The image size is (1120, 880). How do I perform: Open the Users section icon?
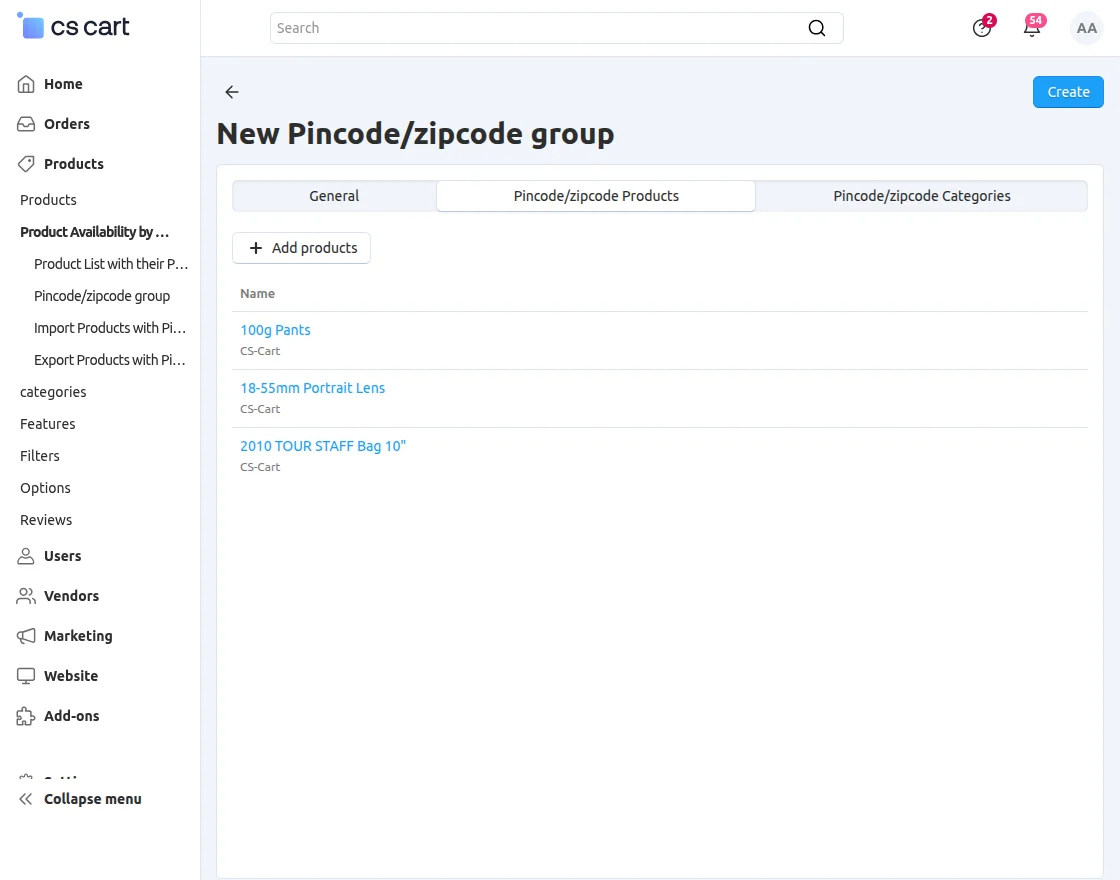click(x=25, y=556)
